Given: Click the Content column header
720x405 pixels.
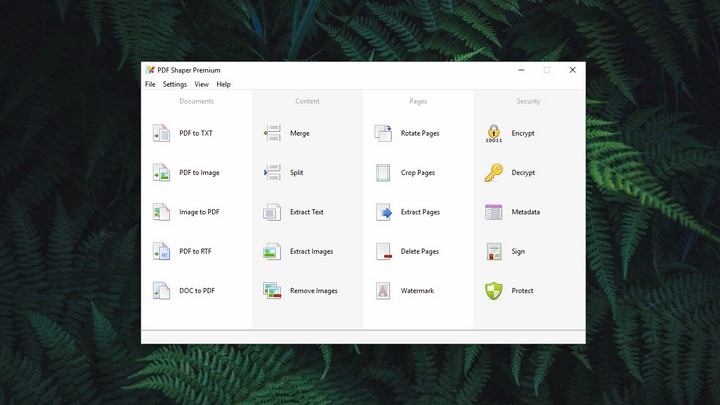Looking at the screenshot, I should 307,101.
